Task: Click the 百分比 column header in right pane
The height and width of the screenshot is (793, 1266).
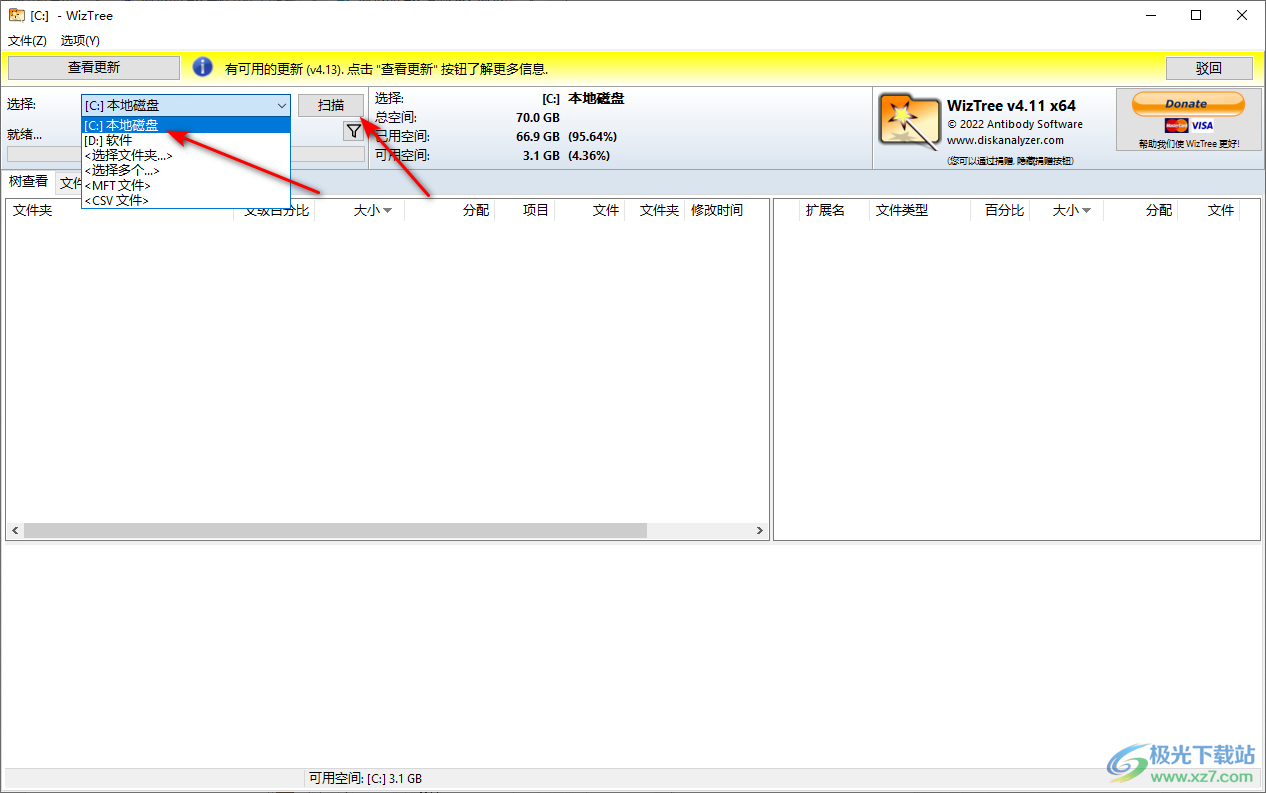Action: coord(1000,210)
